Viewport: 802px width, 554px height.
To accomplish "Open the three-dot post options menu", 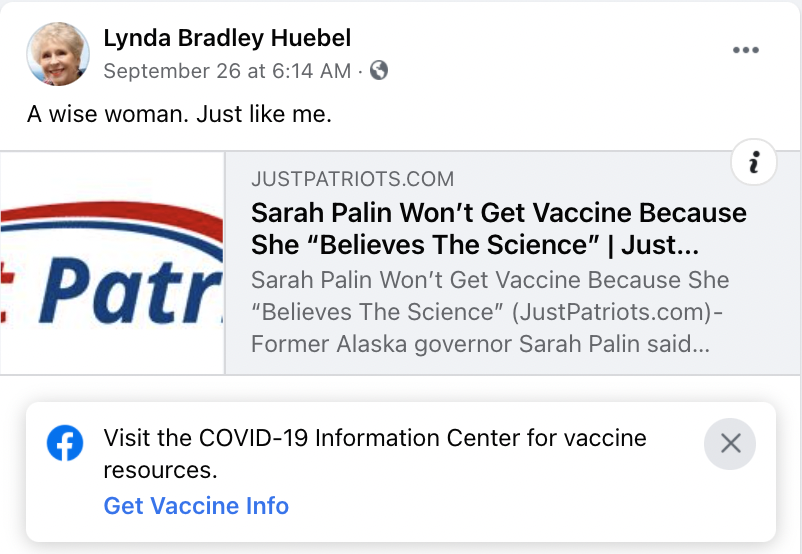I will [745, 50].
